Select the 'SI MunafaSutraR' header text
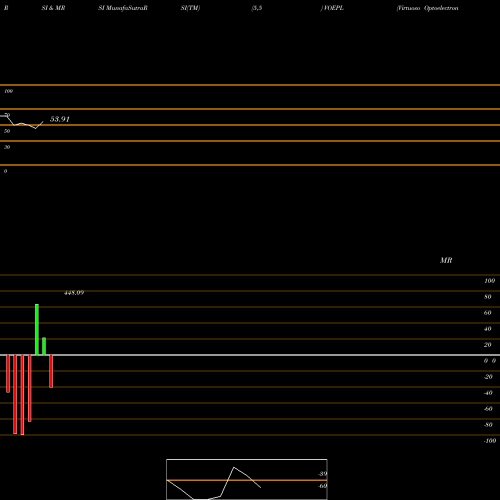 123,8
